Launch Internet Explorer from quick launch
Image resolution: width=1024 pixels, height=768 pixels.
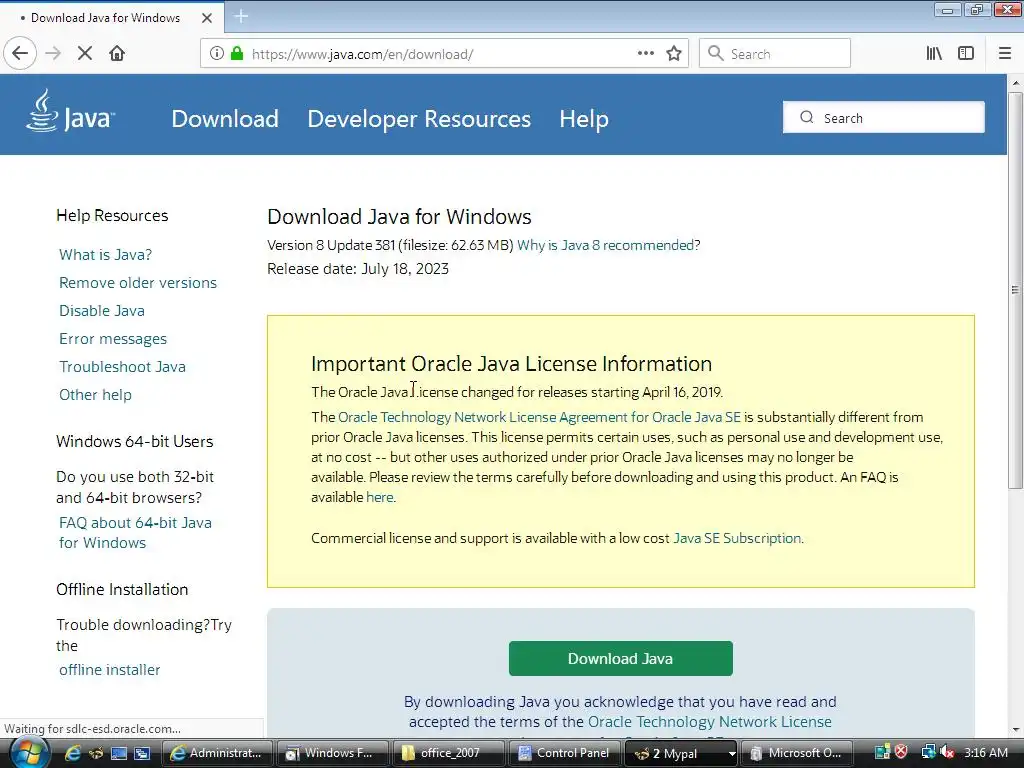pyautogui.click(x=72, y=753)
